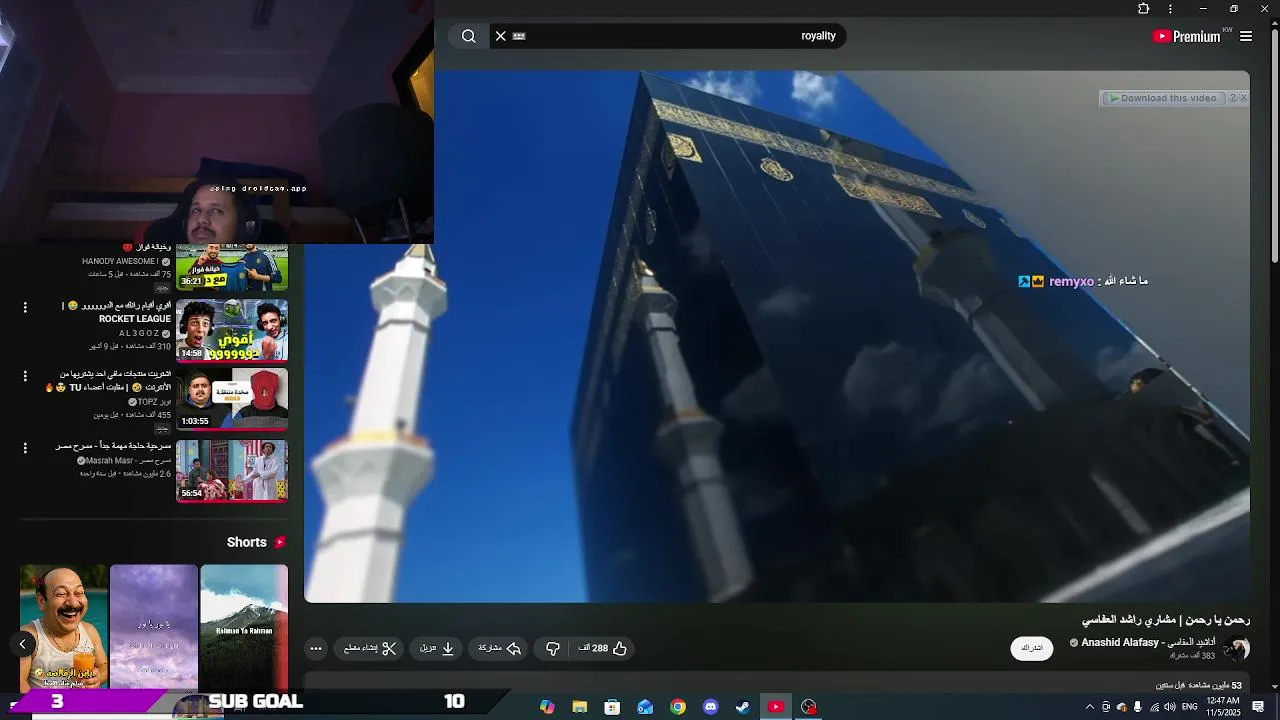The image size is (1280, 720).
Task: Open the 'Rahman Ya Rahman' mountain Short
Action: coord(244,627)
